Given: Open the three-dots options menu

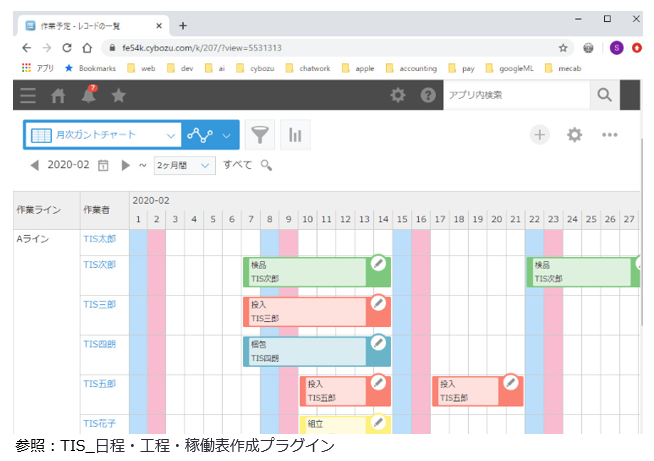Looking at the screenshot, I should [x=609, y=135].
